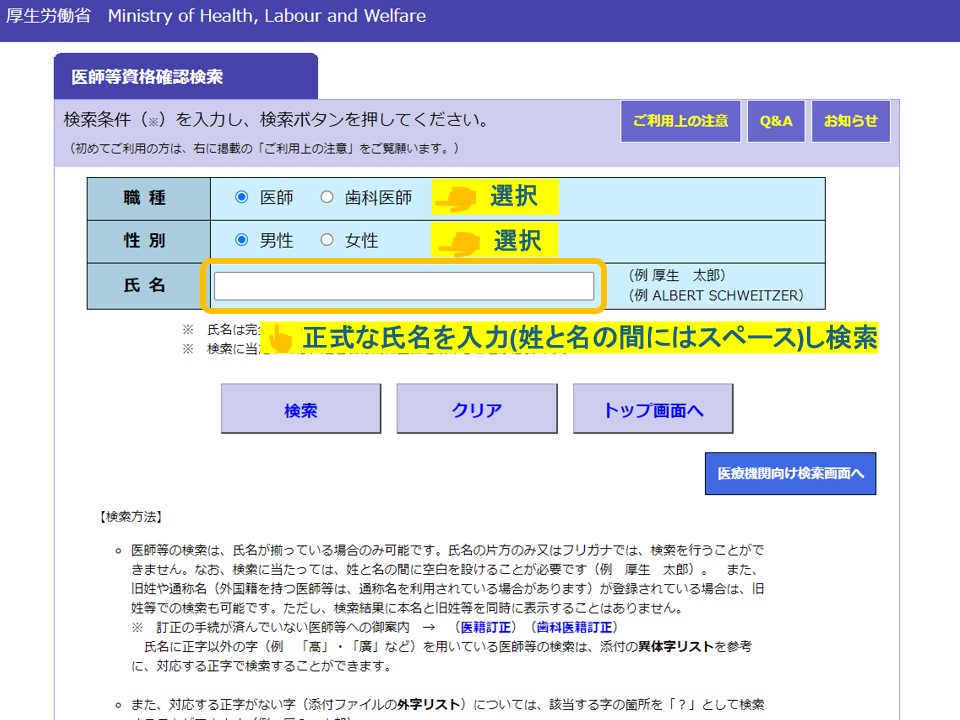This screenshot has width=960, height=720.
Task: Click the upward finger icon before 正式な氏名を入力
Action: 281,339
